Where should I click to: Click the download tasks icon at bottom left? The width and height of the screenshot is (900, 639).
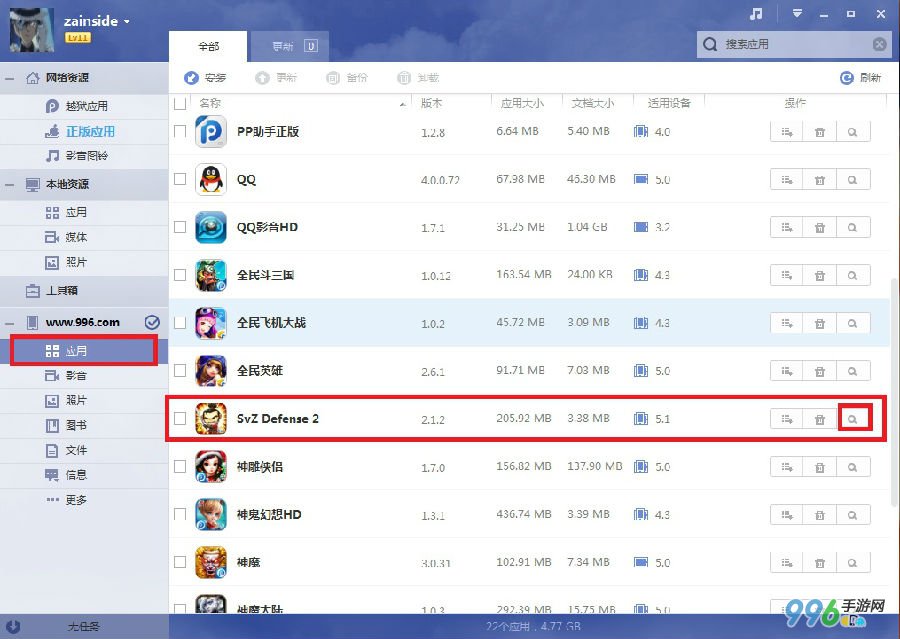tap(13, 626)
